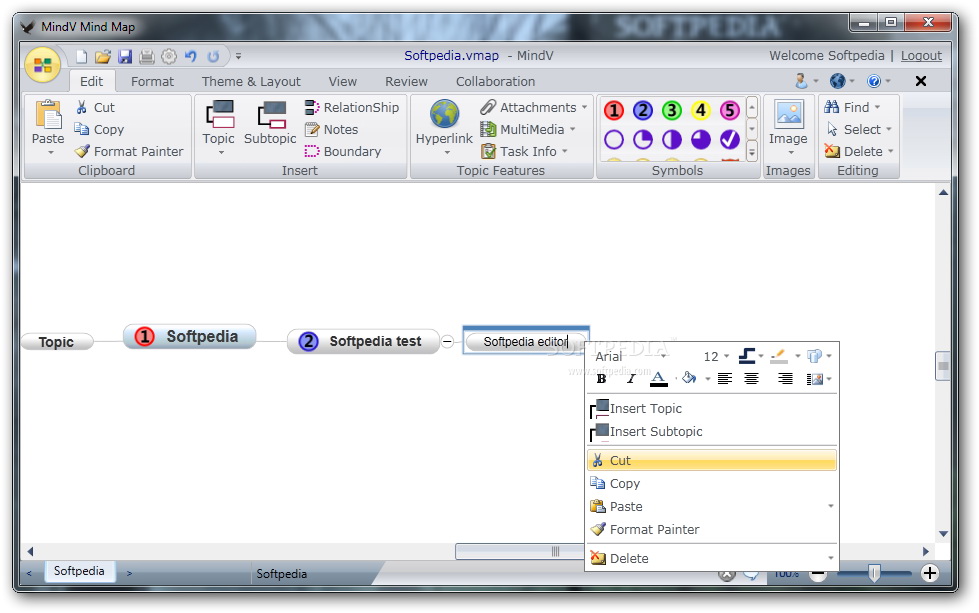The image size is (979, 613).
Task: Undo the last action
Action: 190,57
